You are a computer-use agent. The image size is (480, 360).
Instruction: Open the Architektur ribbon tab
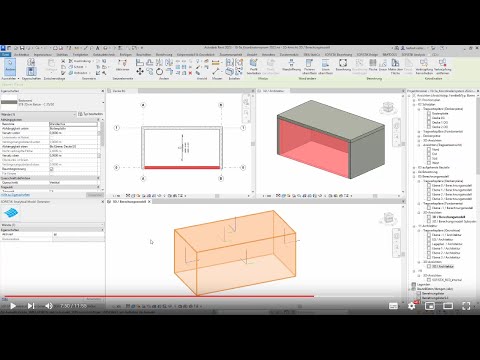[22, 54]
